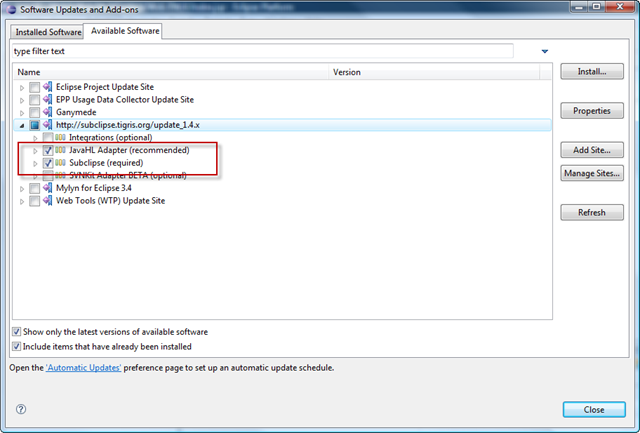Toggle the subclipse.tigris.org site checkbox
This screenshot has height=433, width=640.
(x=35, y=125)
